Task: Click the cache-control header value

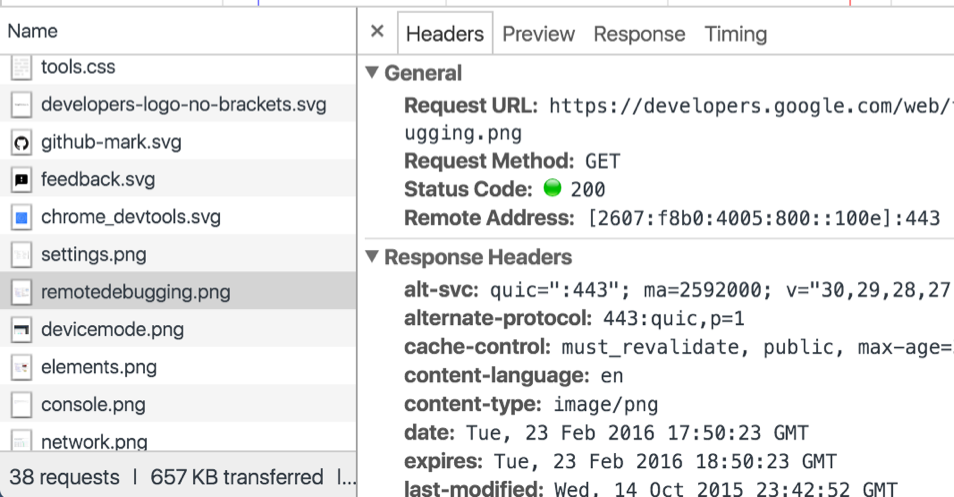Action: pyautogui.click(x=757, y=347)
